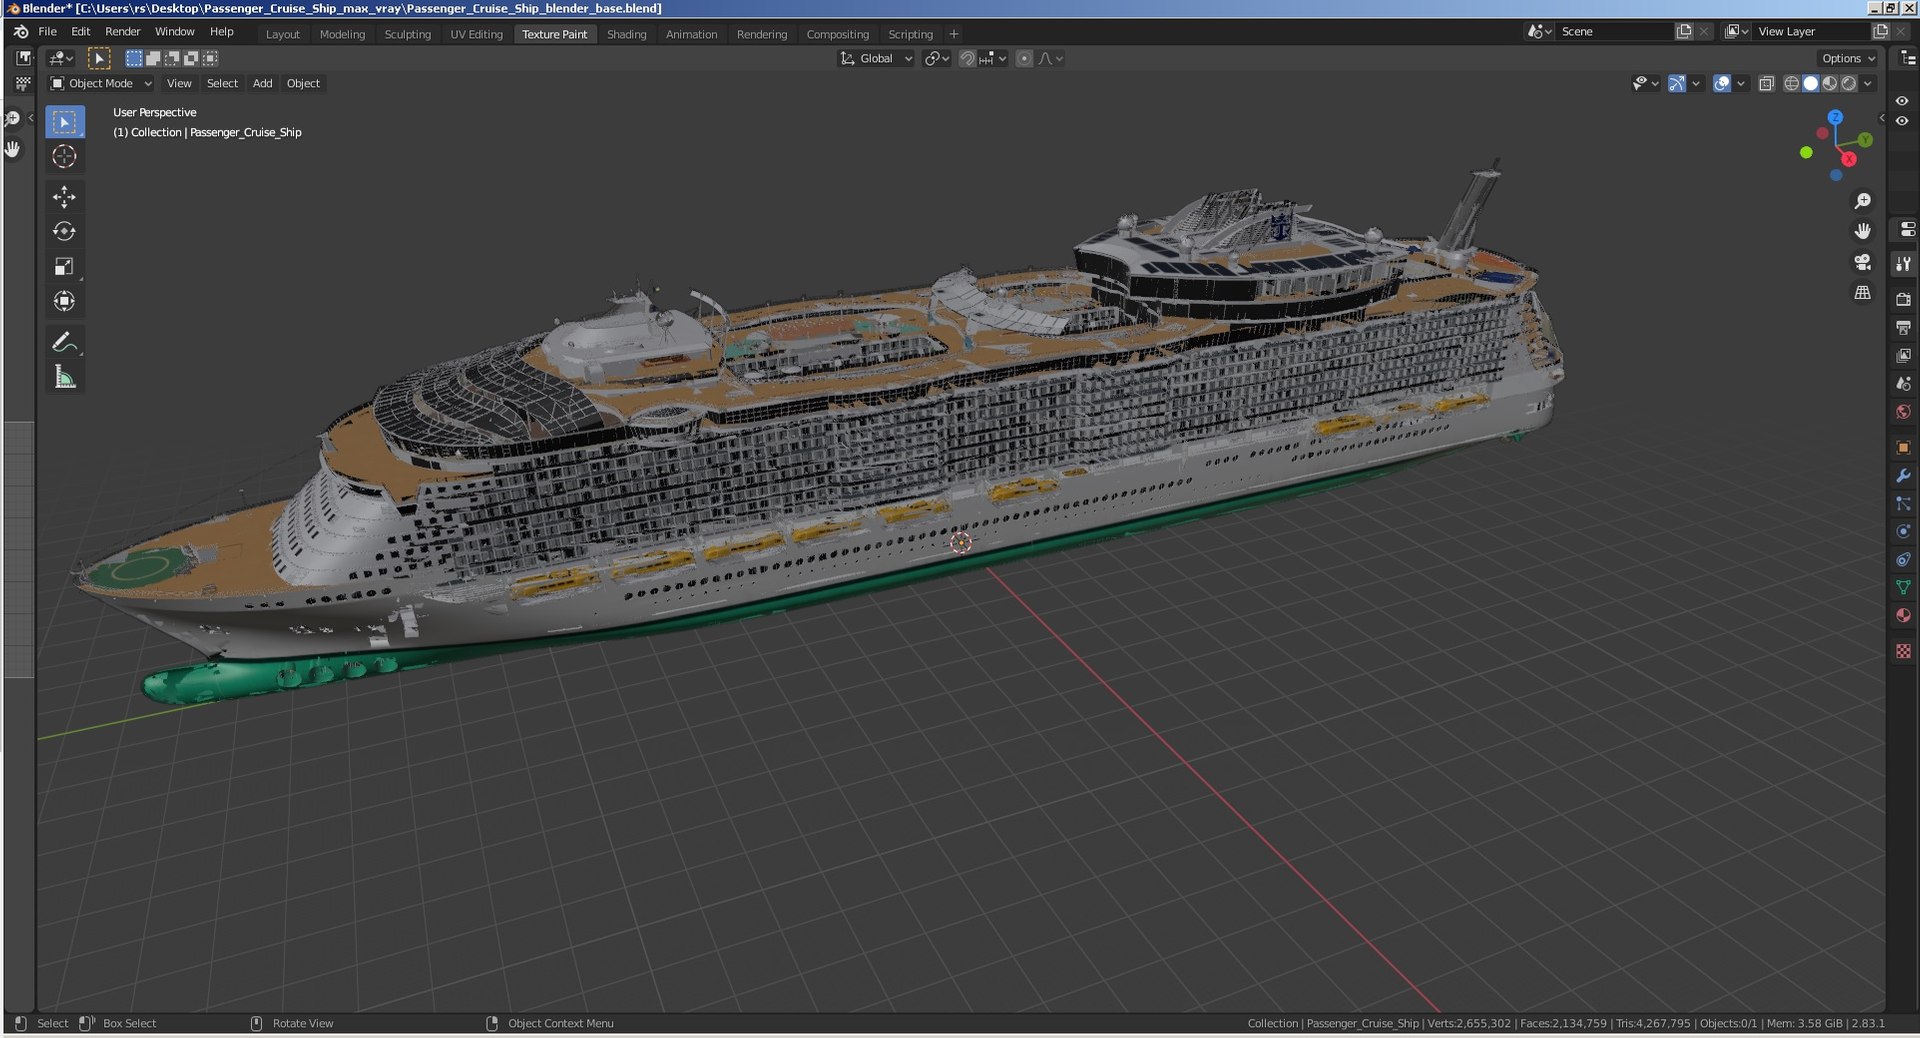
Task: Choose the Move tool
Action: 64,197
